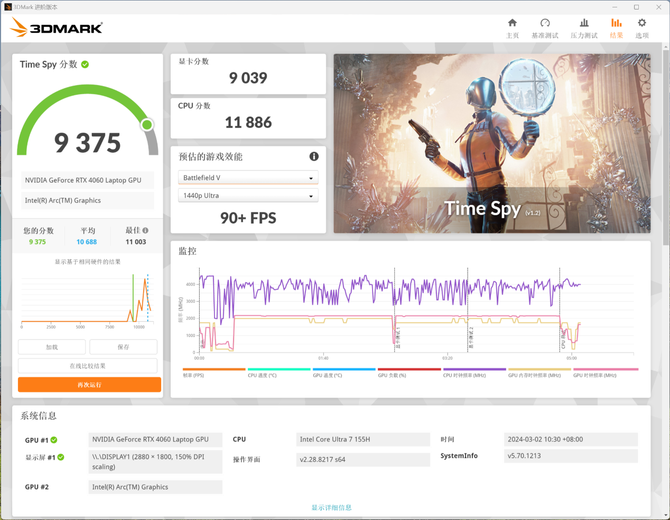This screenshot has height=520, width=670.
Task: Open the Options tab (选项)
Action: tap(641, 28)
